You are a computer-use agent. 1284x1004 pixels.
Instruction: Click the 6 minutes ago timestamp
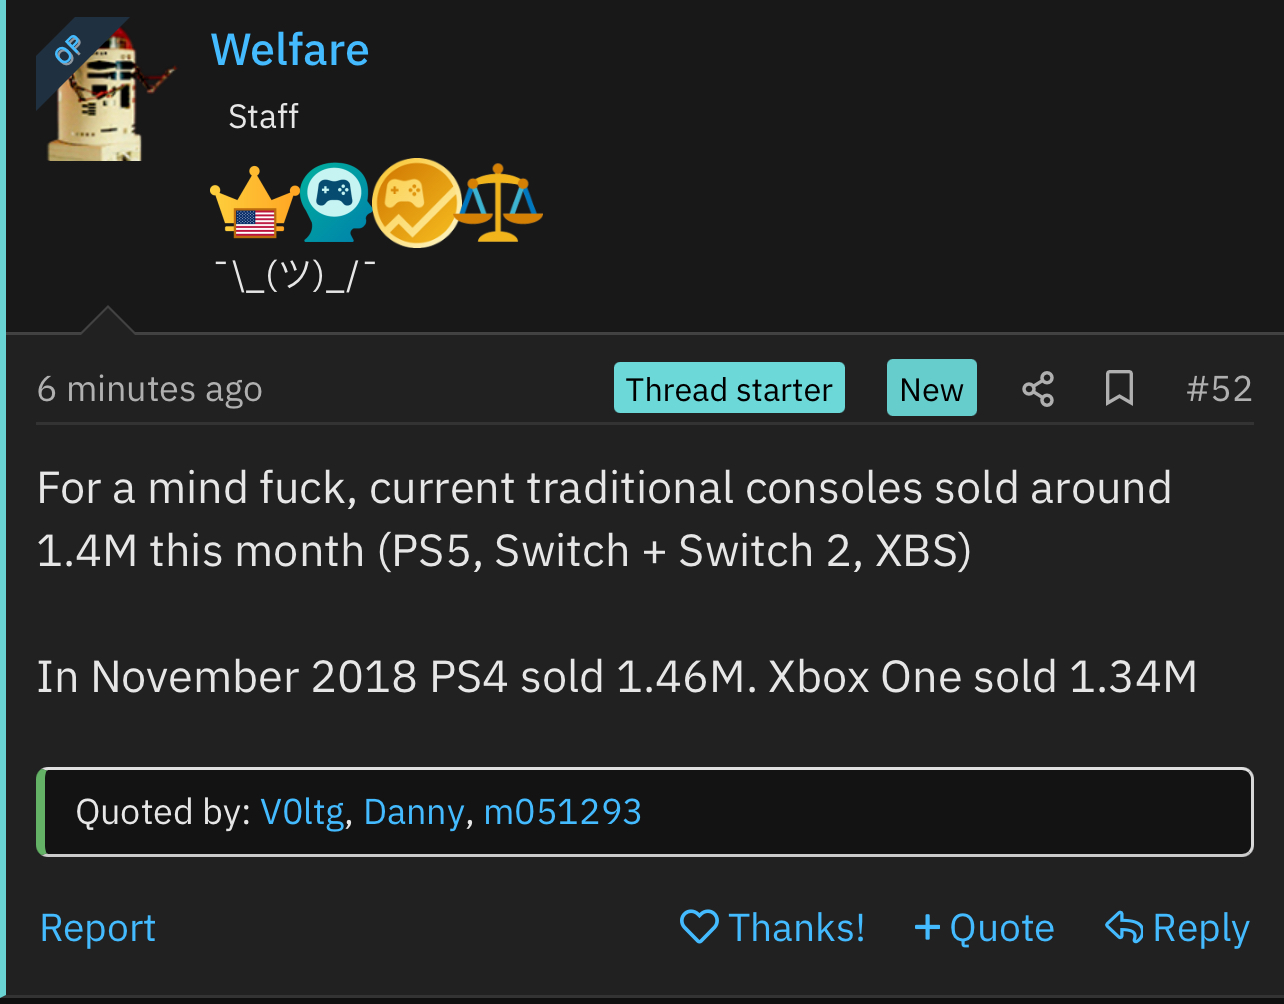(150, 389)
